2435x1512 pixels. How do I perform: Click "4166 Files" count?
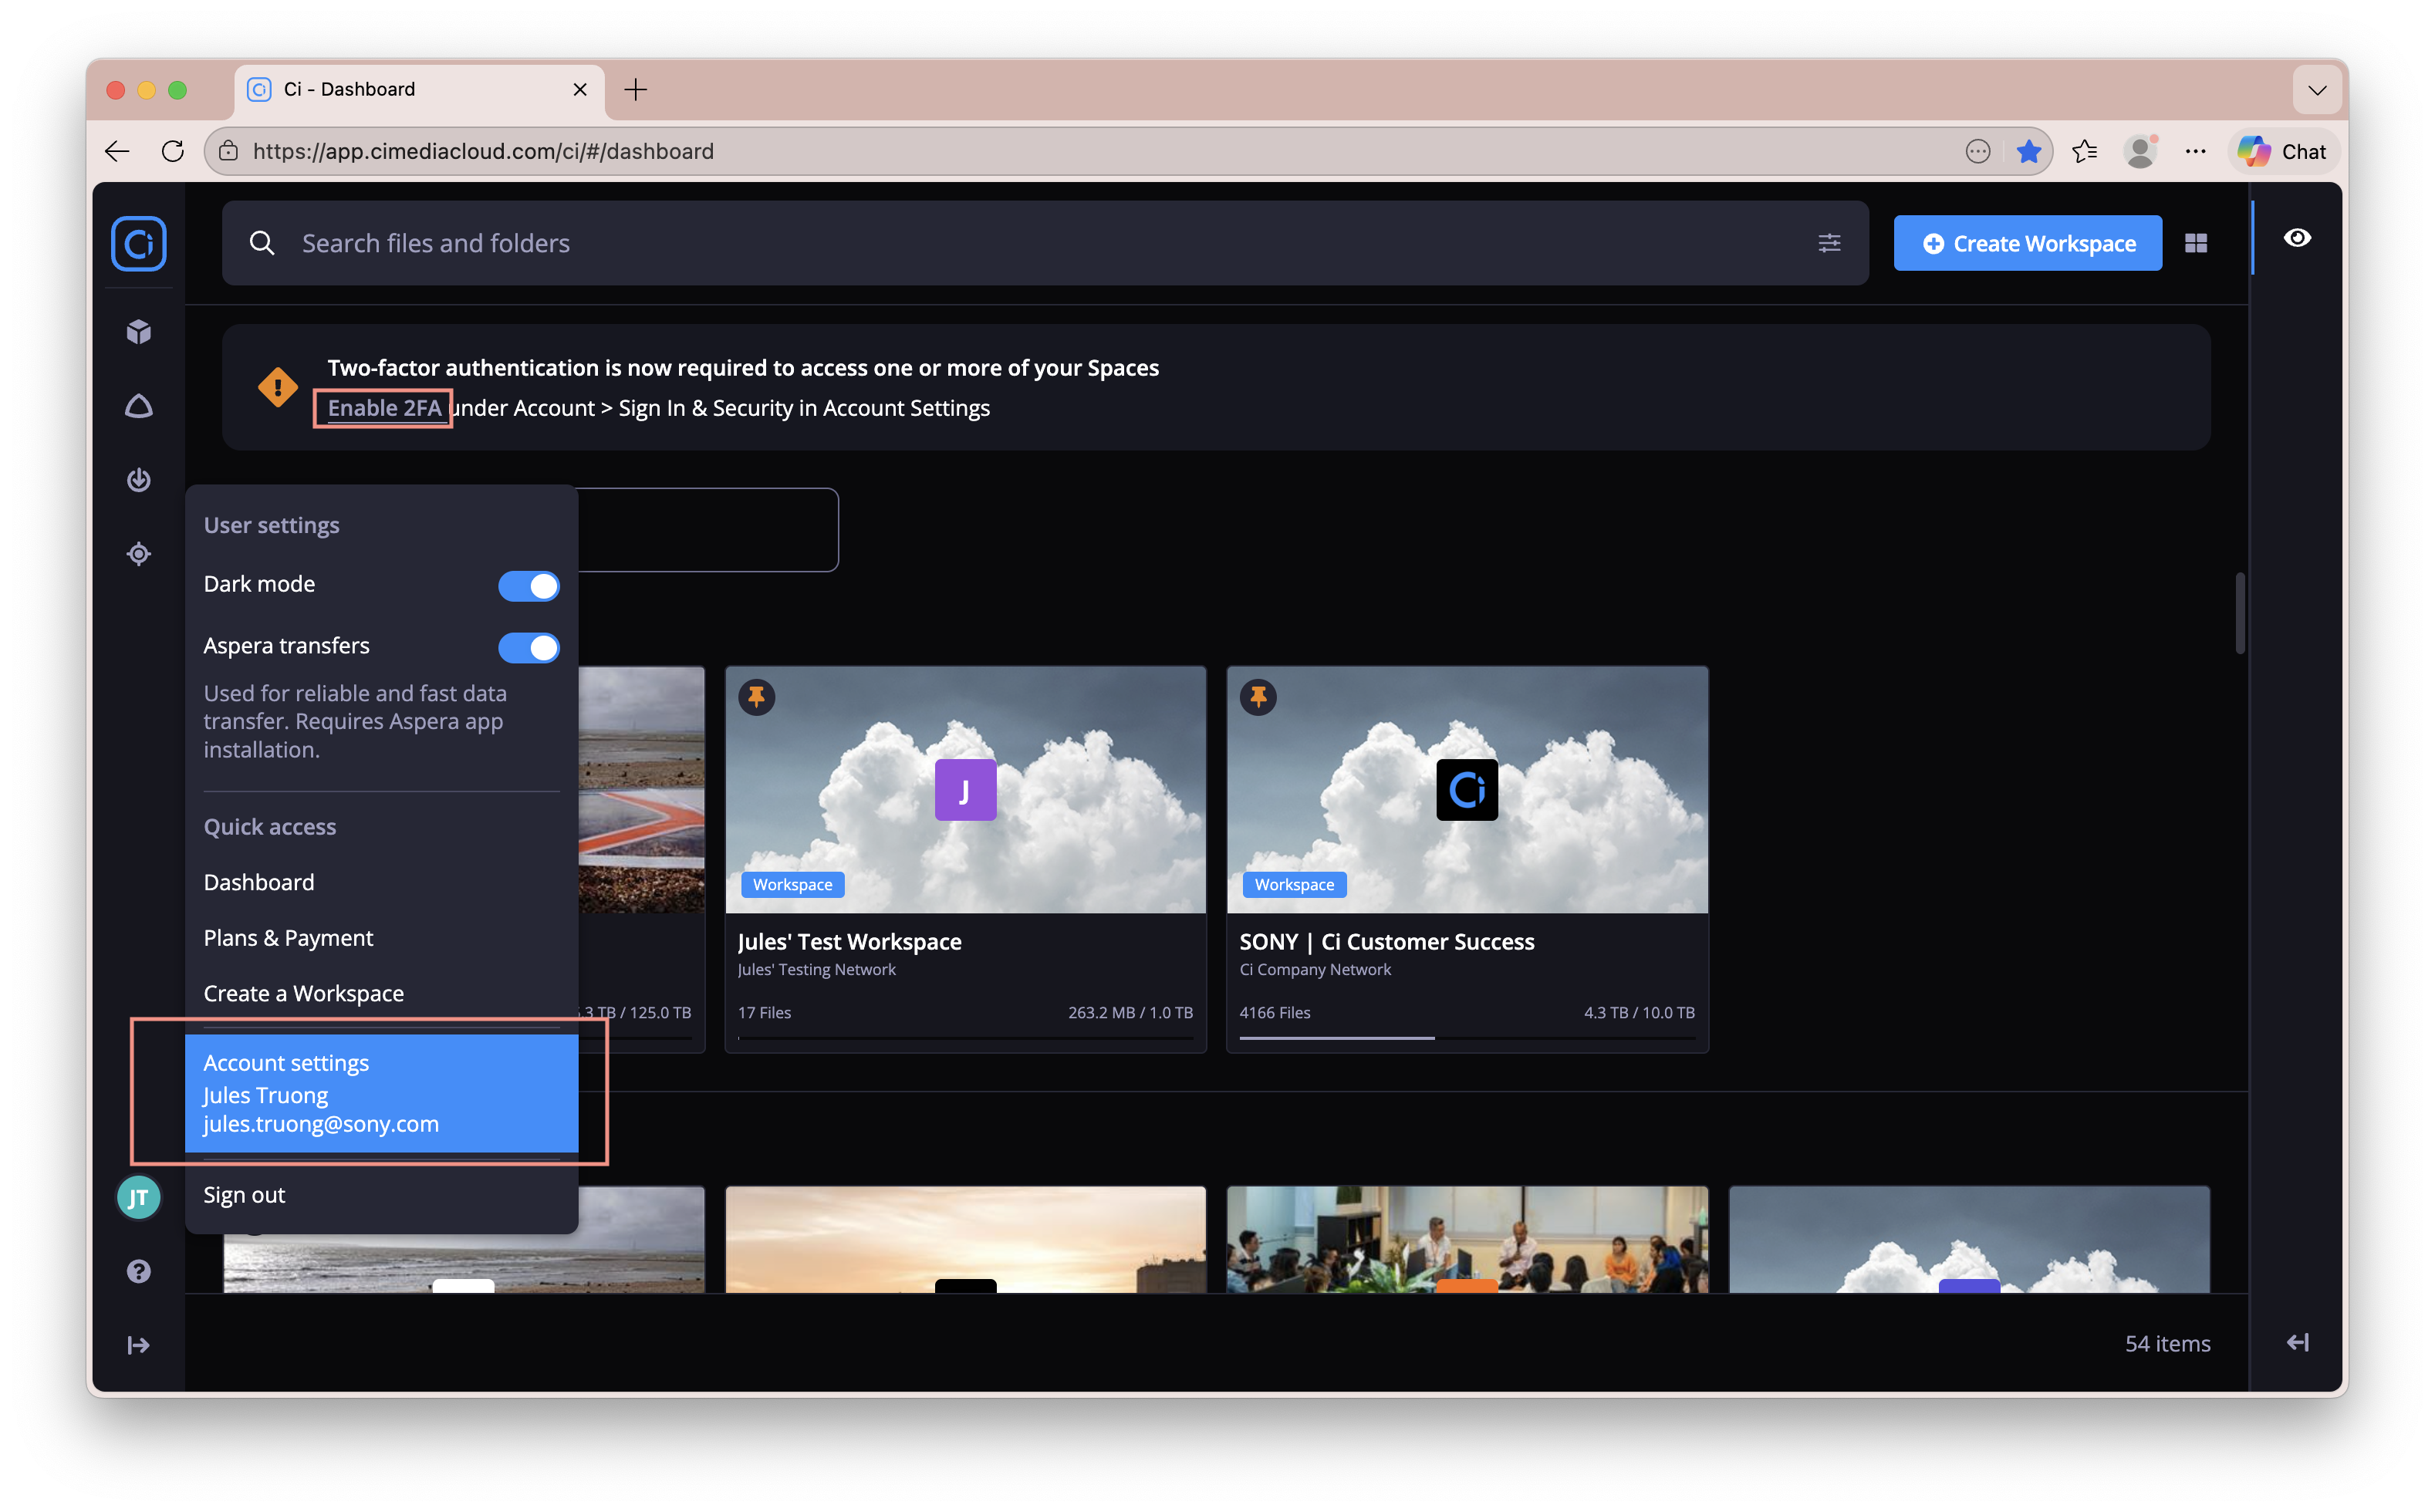click(1274, 1012)
